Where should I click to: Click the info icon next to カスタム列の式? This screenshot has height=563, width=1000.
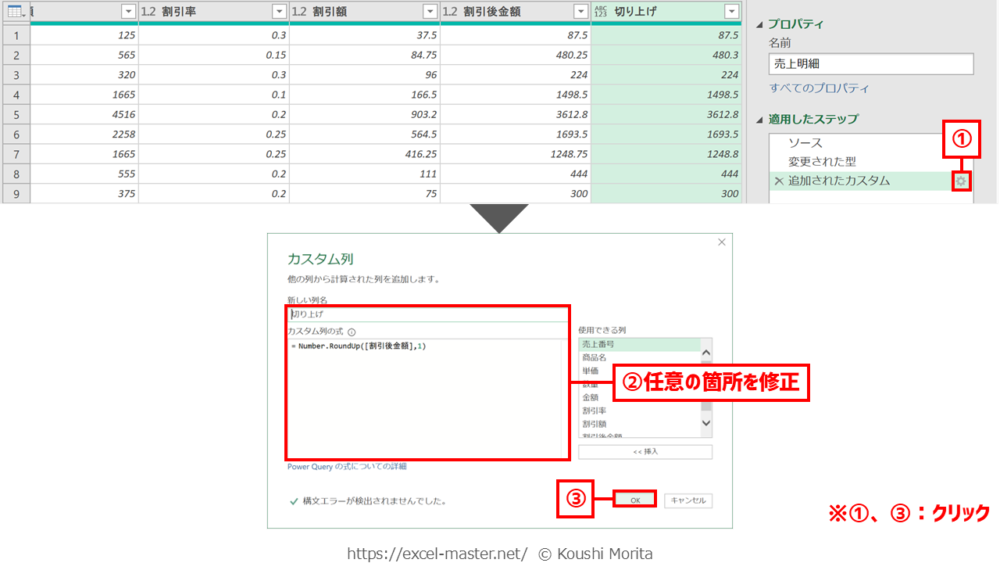352,331
